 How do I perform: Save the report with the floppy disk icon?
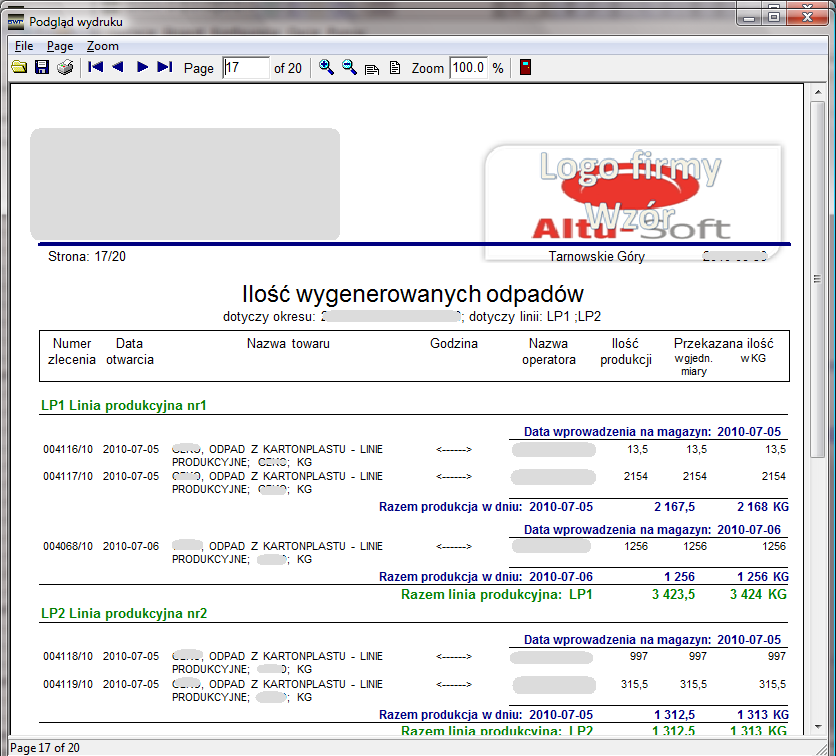[42, 68]
